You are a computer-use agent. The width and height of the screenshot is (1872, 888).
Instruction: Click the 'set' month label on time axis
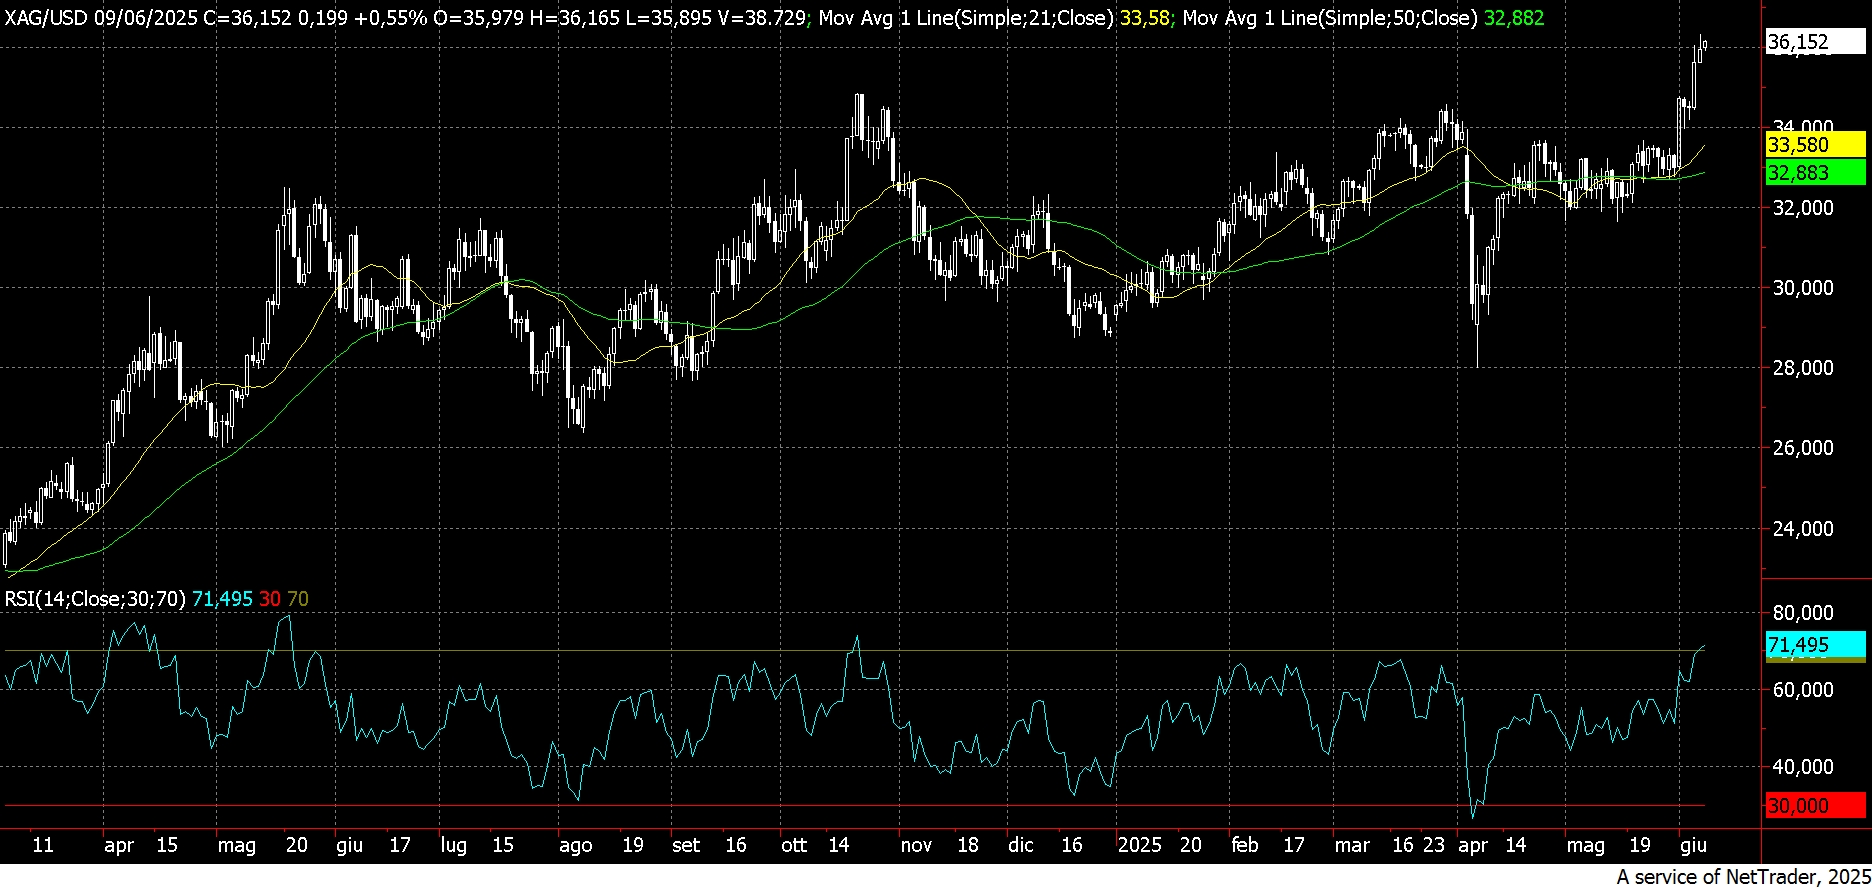pos(686,846)
